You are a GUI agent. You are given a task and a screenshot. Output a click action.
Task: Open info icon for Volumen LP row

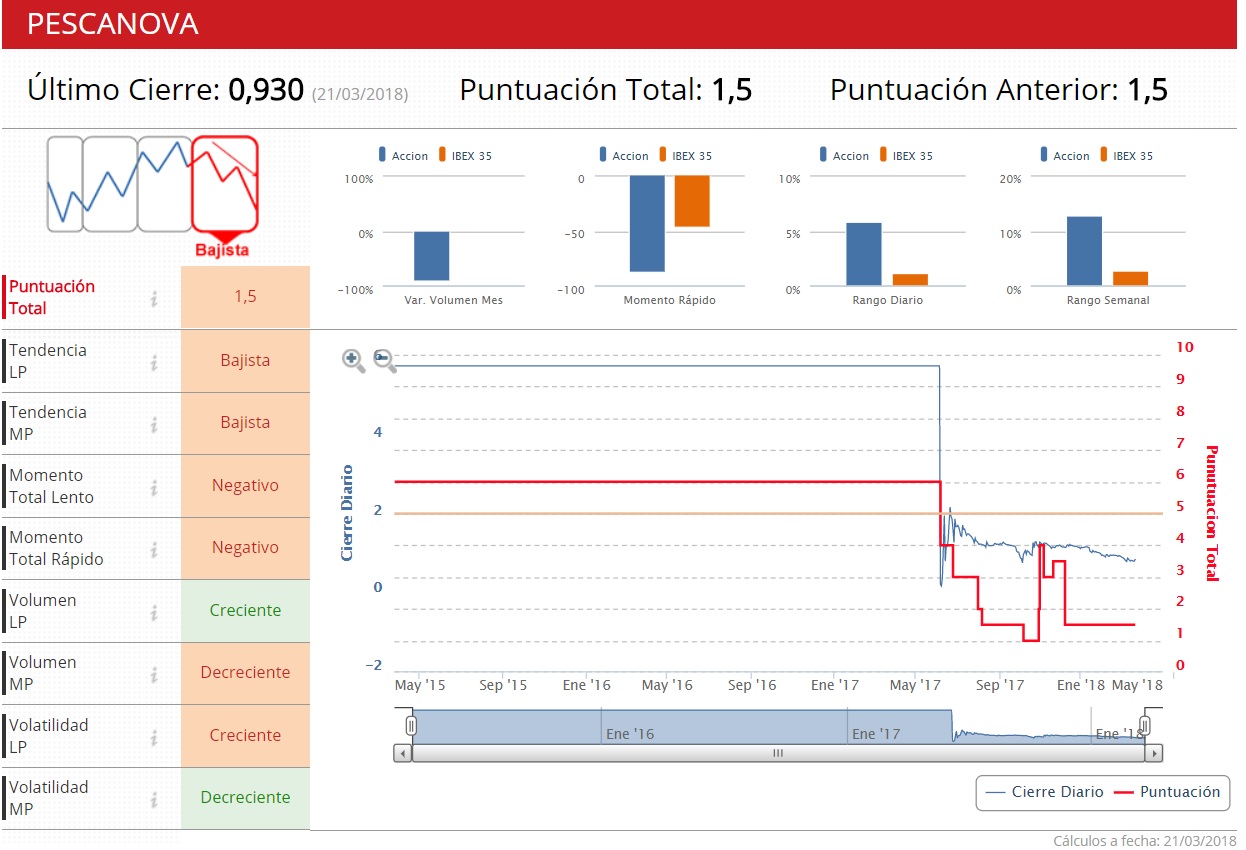pos(154,612)
